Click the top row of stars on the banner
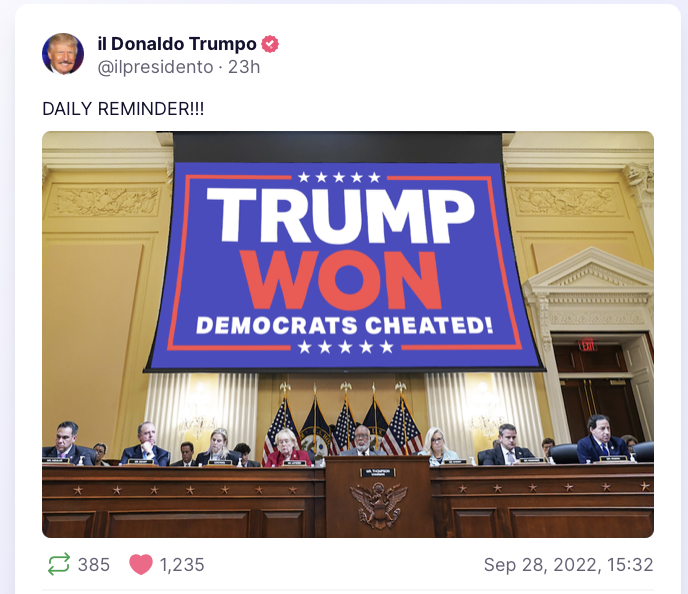 (339, 177)
